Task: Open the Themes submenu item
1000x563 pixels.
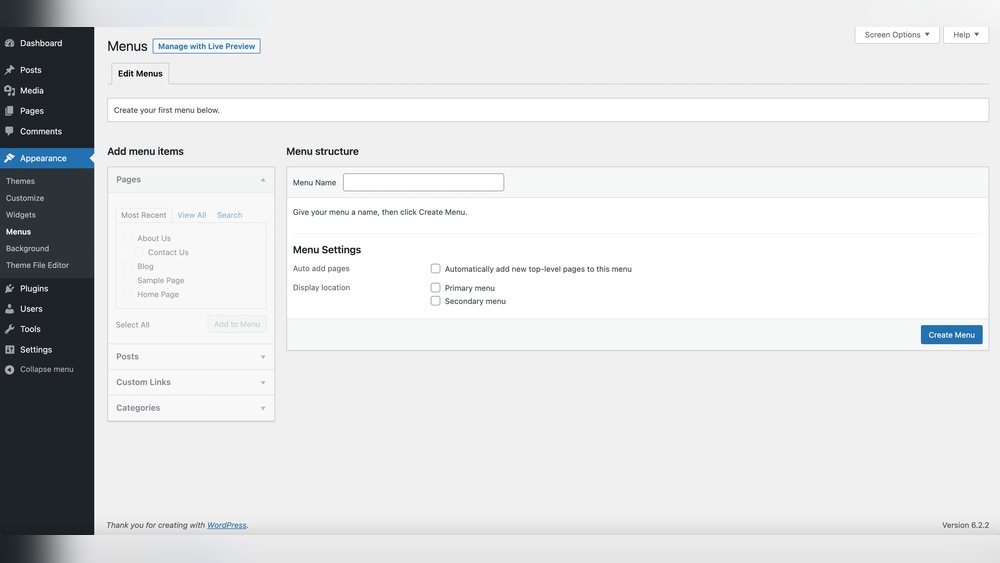Action: (20, 181)
